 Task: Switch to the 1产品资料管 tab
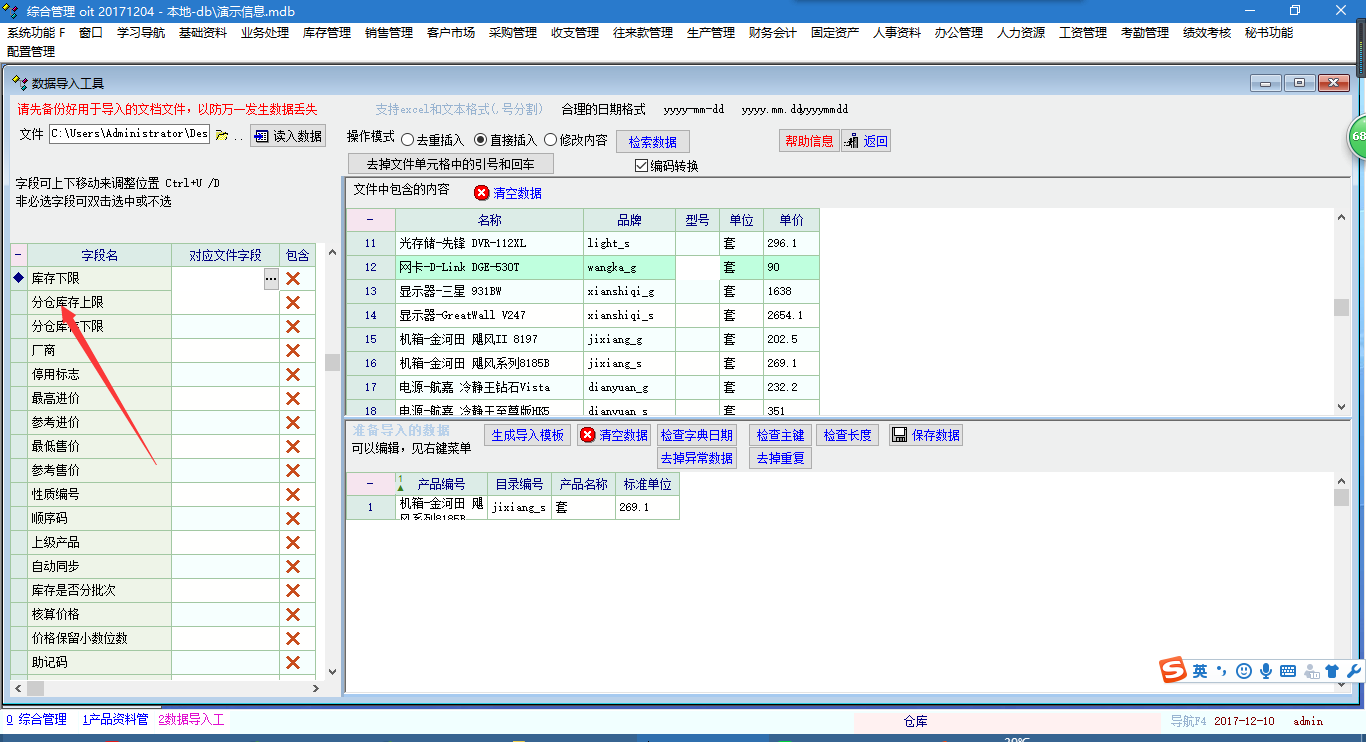pyautogui.click(x=114, y=719)
